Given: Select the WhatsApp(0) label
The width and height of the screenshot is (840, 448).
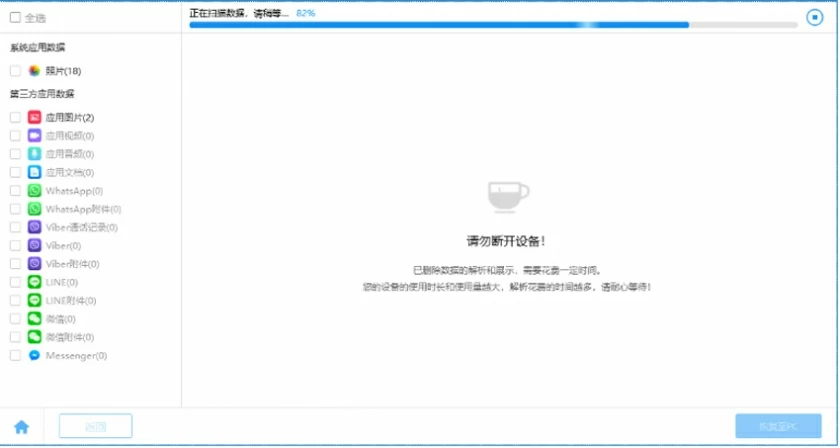Looking at the screenshot, I should tap(74, 191).
